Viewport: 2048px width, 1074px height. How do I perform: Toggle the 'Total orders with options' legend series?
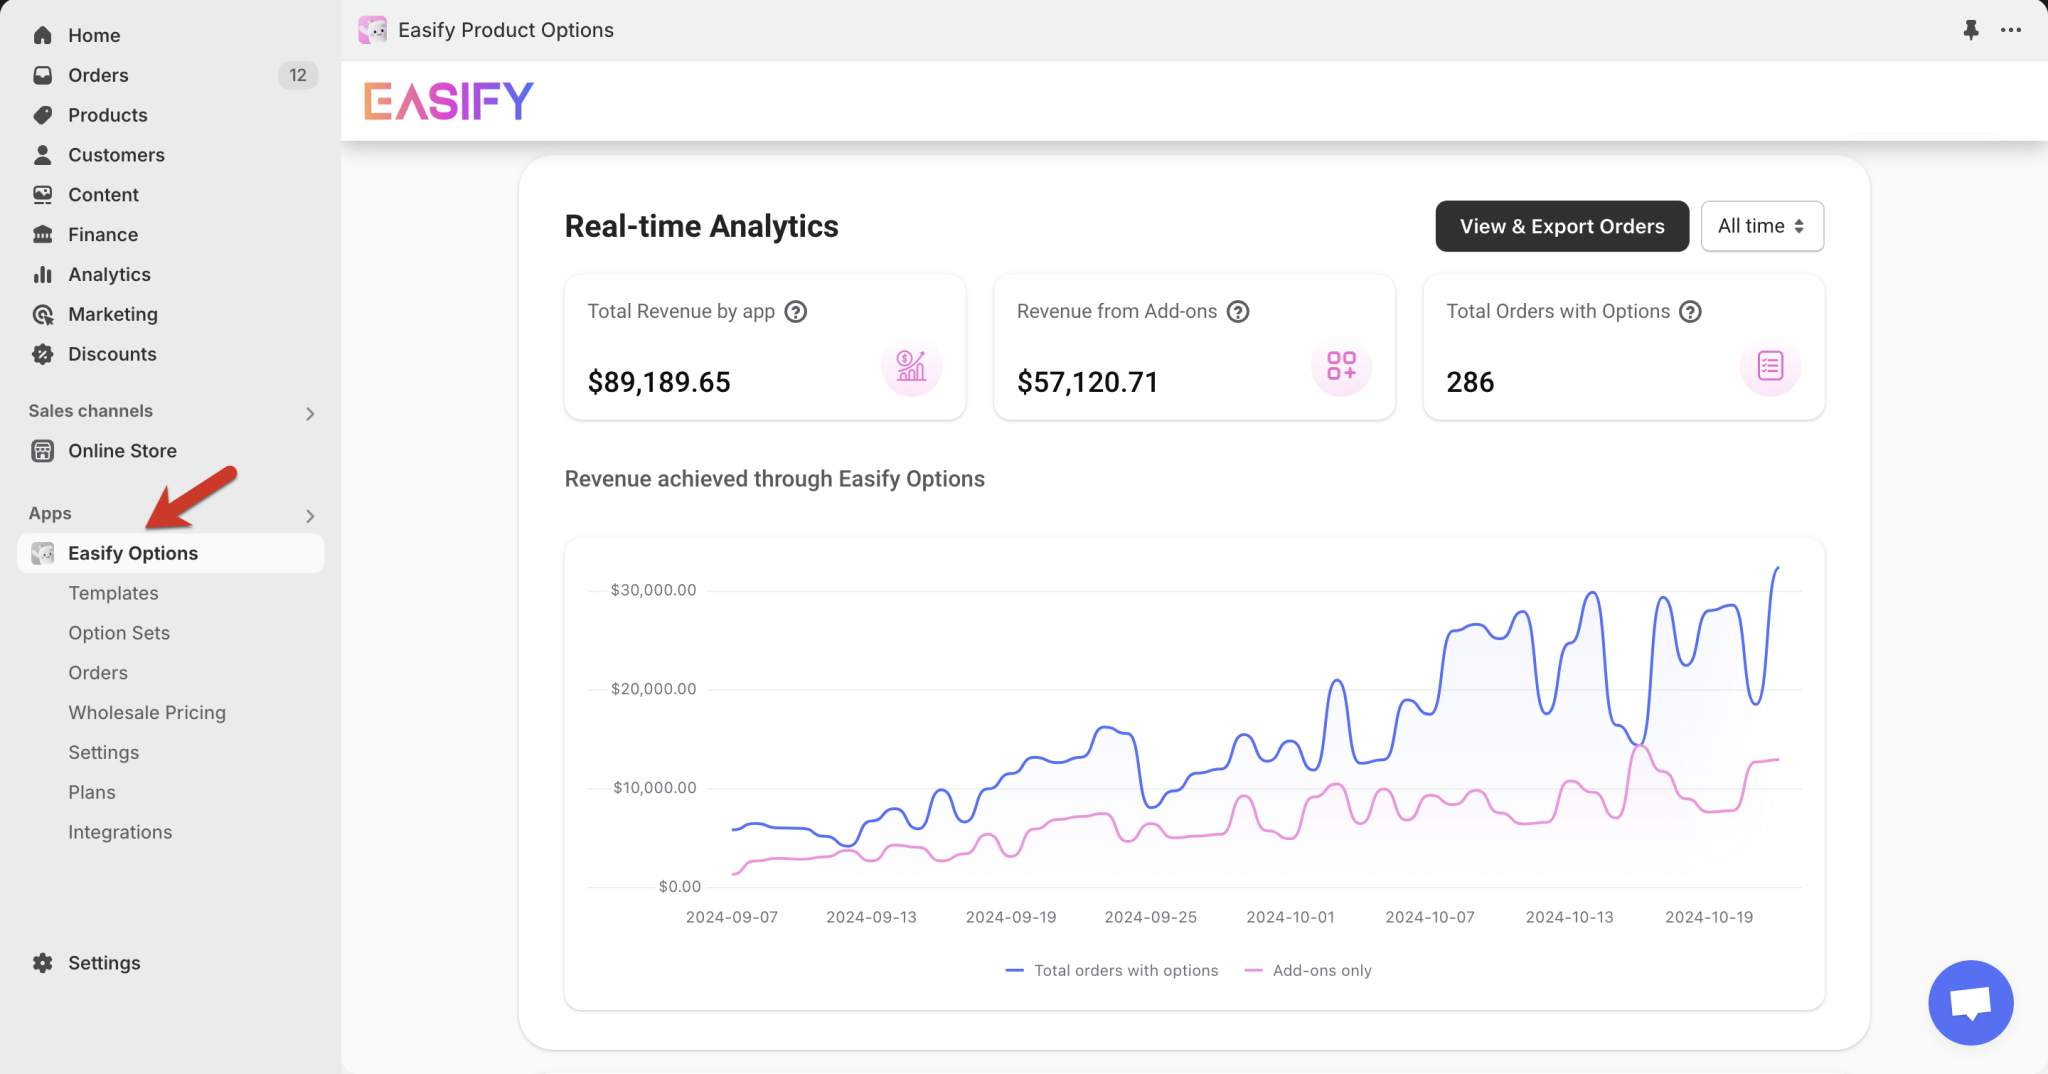(1111, 970)
